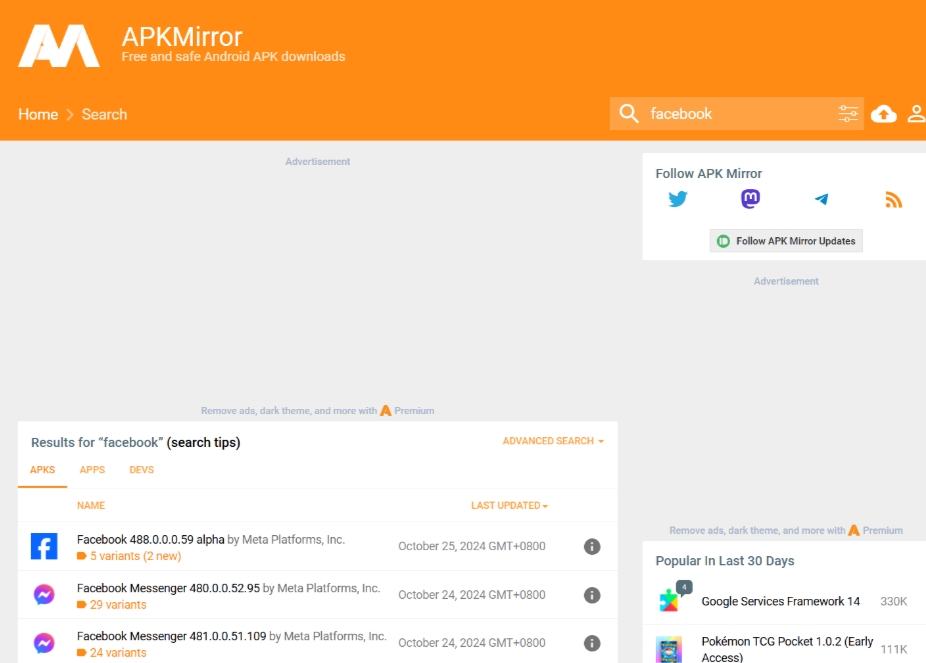Screen dimensions: 926x663
Task: Click Messenger icon for version 480.0.0.52.95
Action: 44,595
